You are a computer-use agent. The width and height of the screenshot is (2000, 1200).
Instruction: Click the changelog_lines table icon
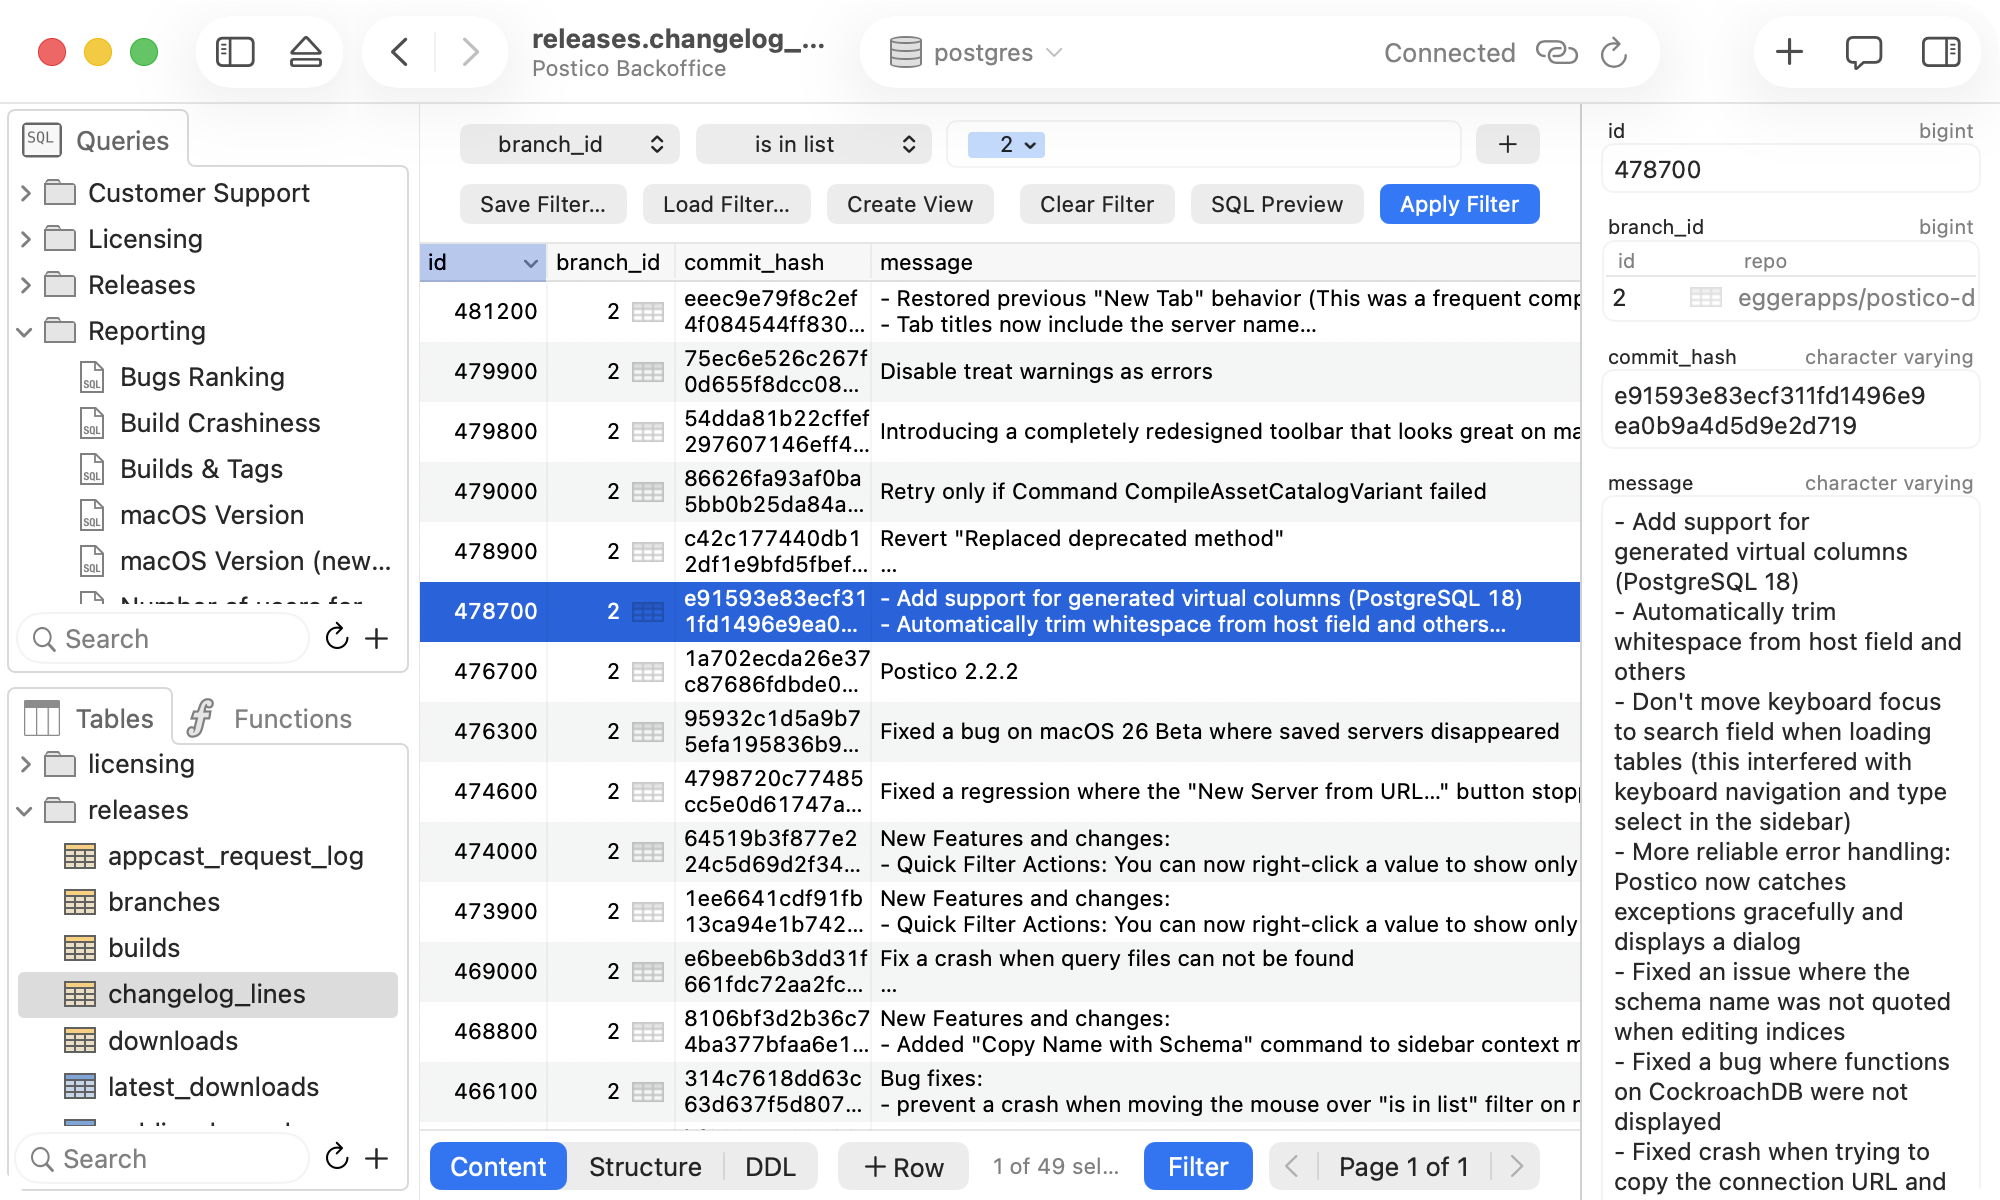click(x=80, y=994)
